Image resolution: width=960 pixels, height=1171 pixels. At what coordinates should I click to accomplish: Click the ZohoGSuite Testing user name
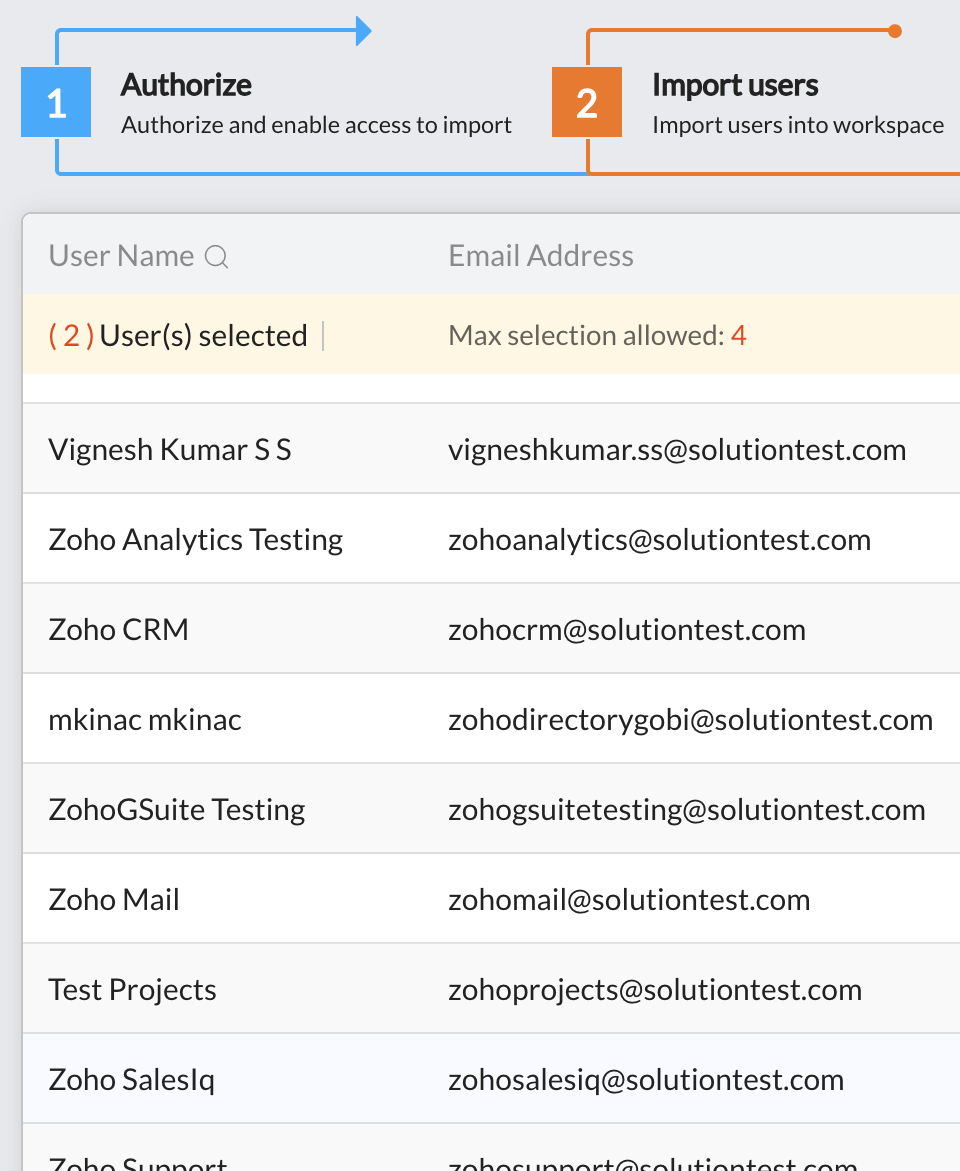pos(177,809)
